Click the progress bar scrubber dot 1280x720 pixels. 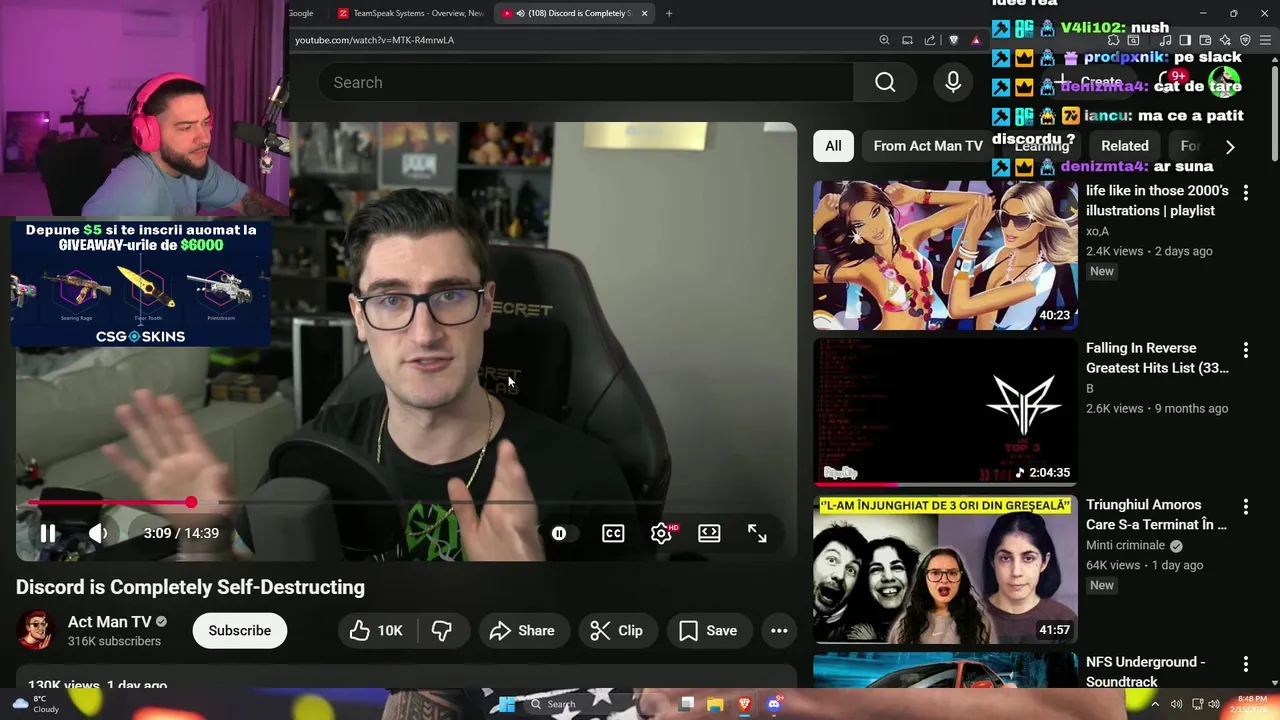(191, 502)
